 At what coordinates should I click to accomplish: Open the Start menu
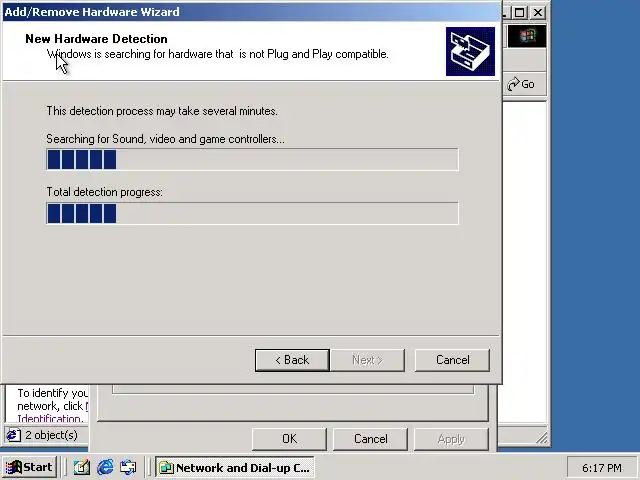29,467
